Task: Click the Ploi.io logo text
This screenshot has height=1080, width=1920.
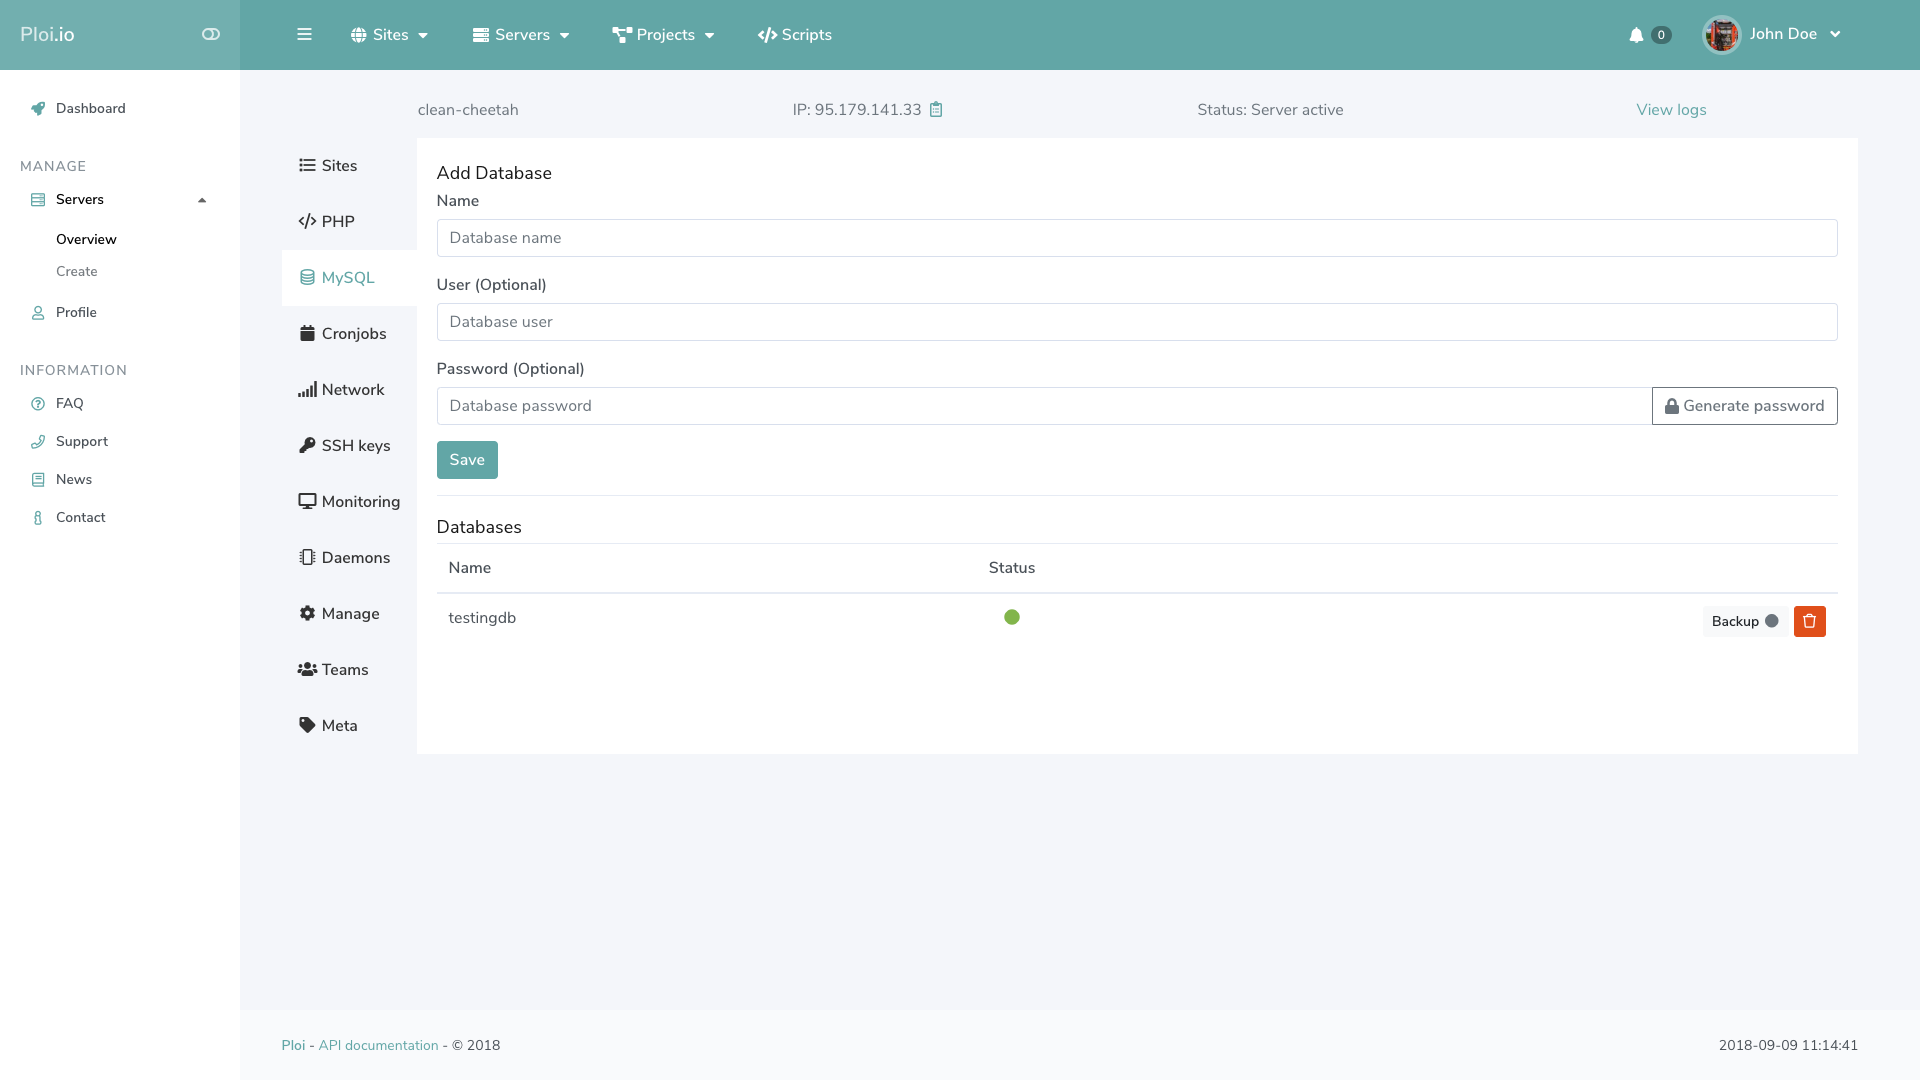Action: pos(47,34)
